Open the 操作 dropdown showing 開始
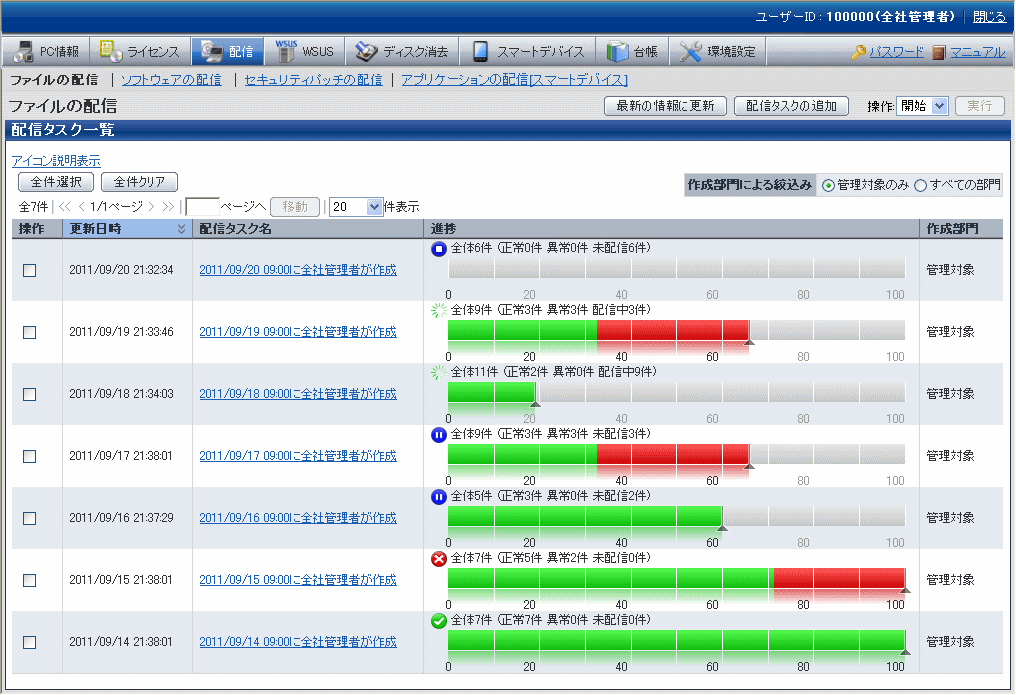Viewport: 1016px width, 695px height. [922, 106]
